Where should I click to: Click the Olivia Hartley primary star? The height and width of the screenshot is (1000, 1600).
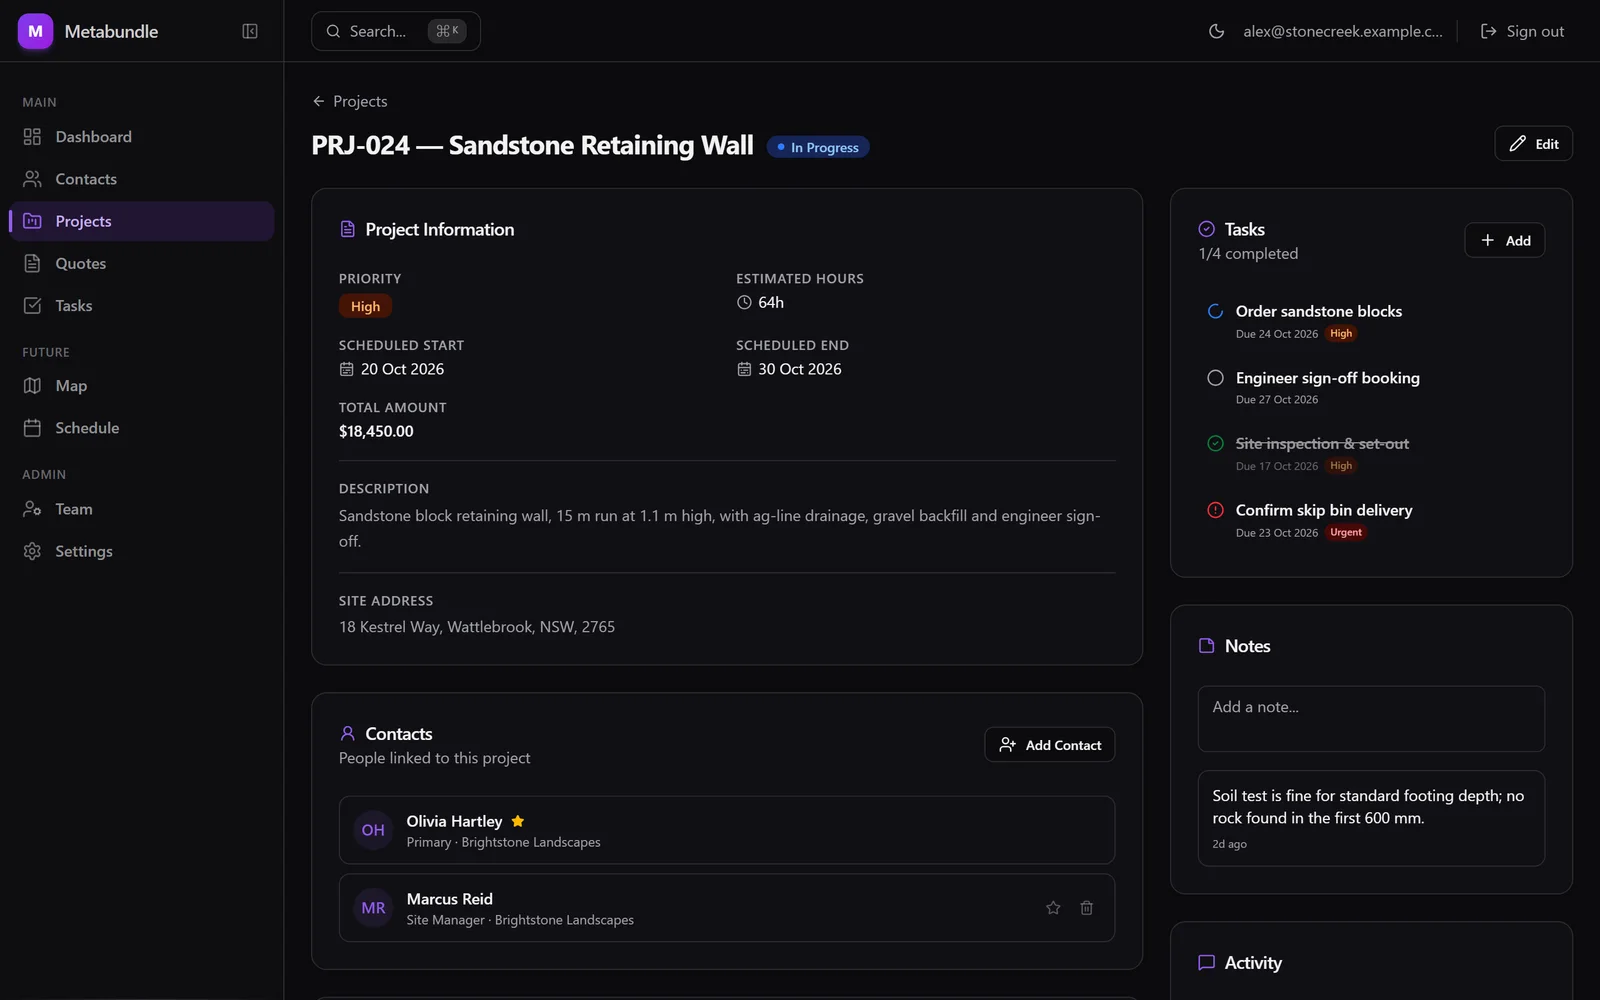point(518,821)
